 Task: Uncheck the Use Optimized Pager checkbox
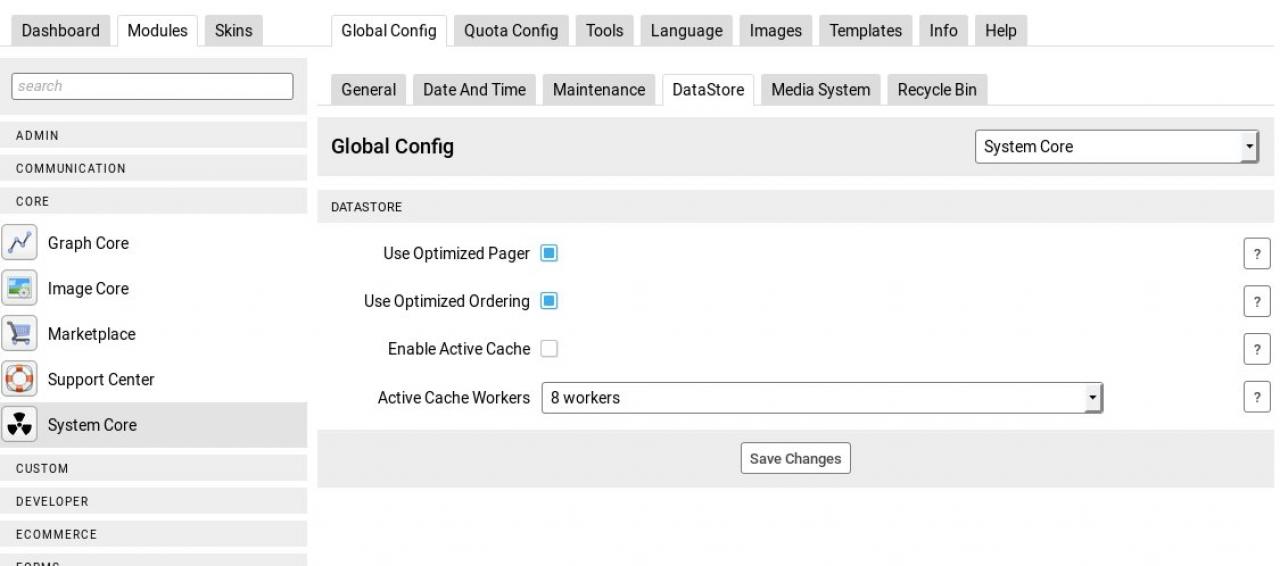[549, 253]
